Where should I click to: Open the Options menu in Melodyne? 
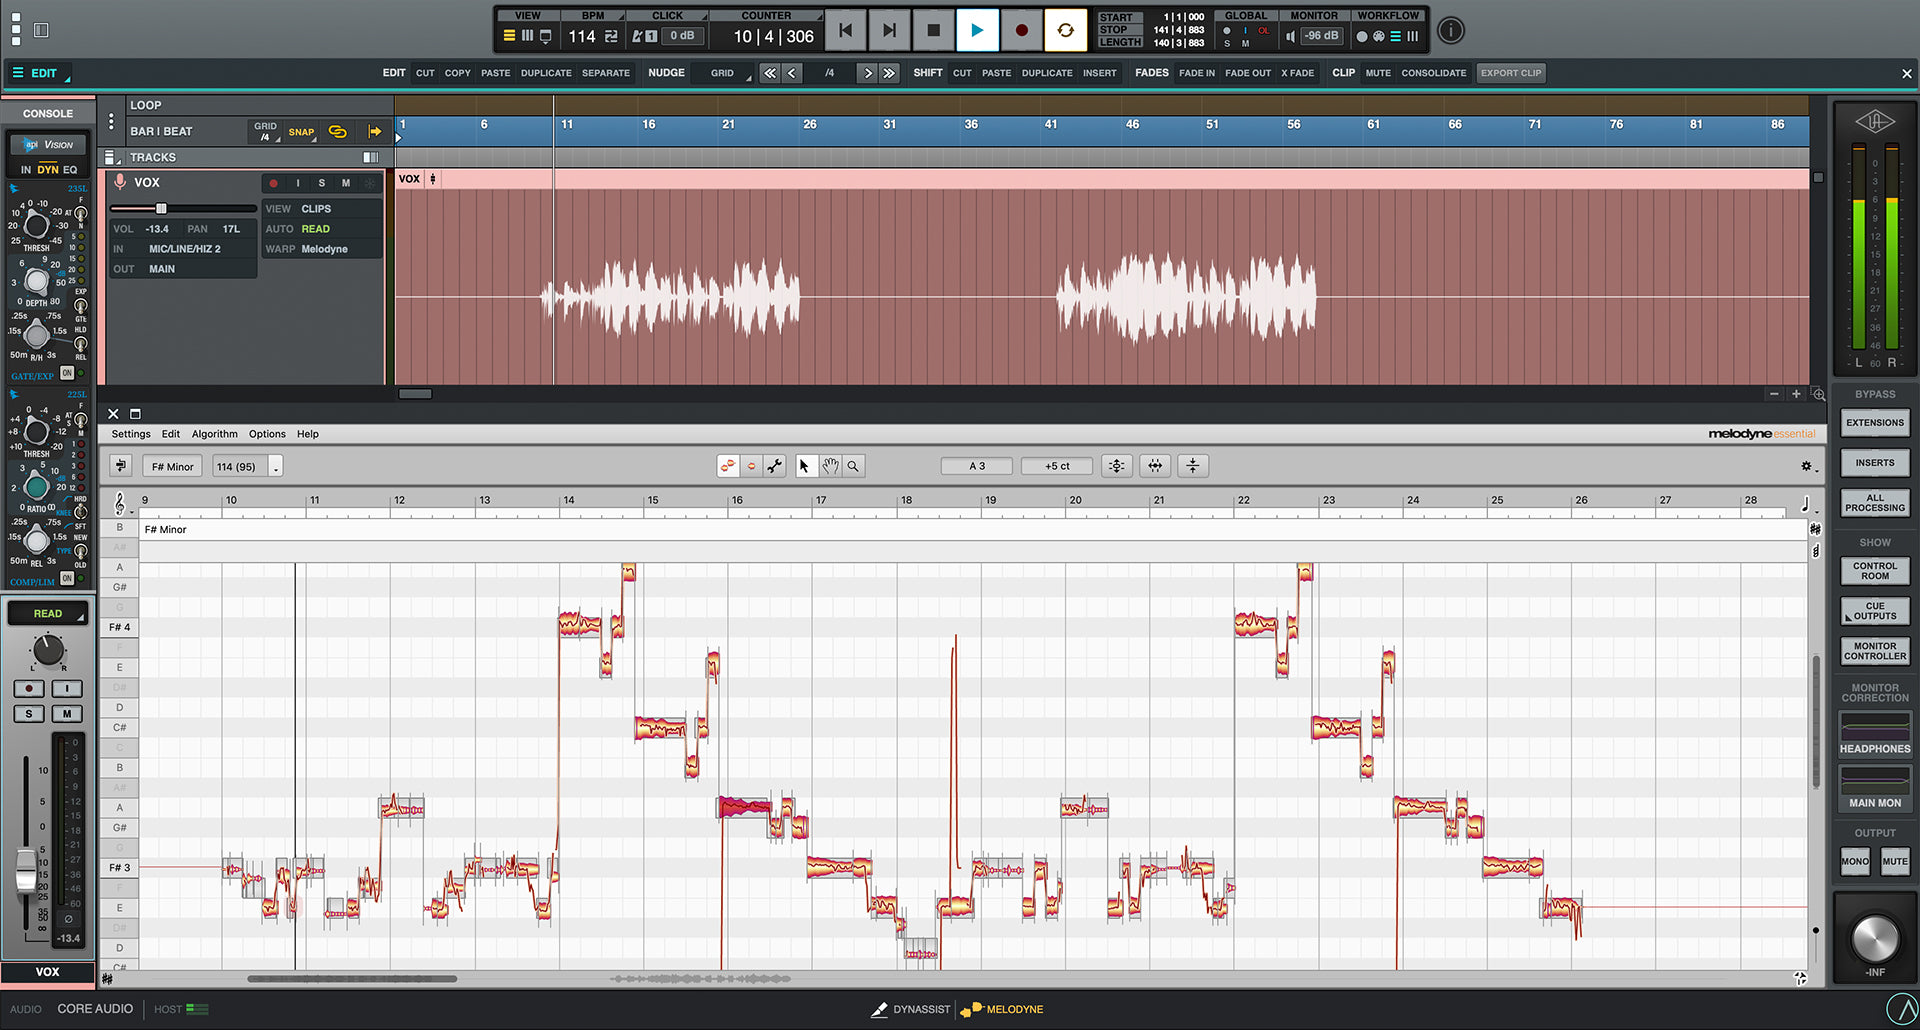267,434
